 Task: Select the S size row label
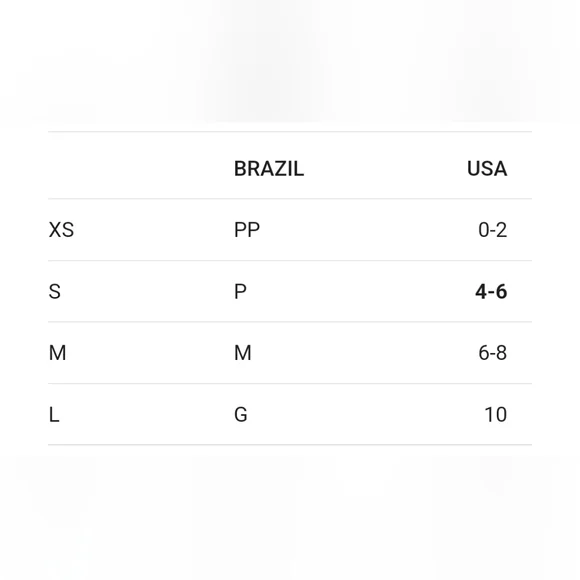coord(55,291)
